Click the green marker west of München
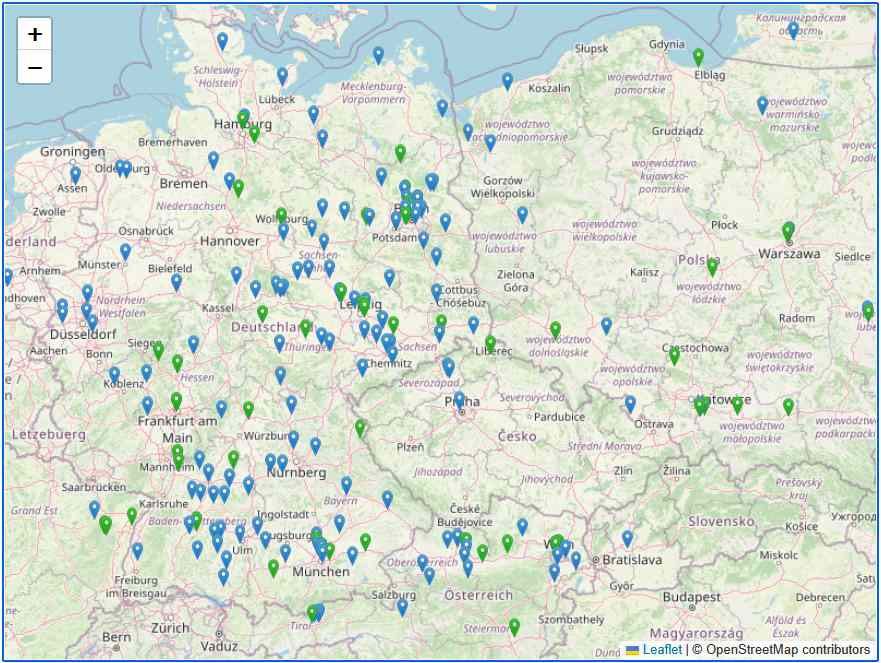 (273, 568)
